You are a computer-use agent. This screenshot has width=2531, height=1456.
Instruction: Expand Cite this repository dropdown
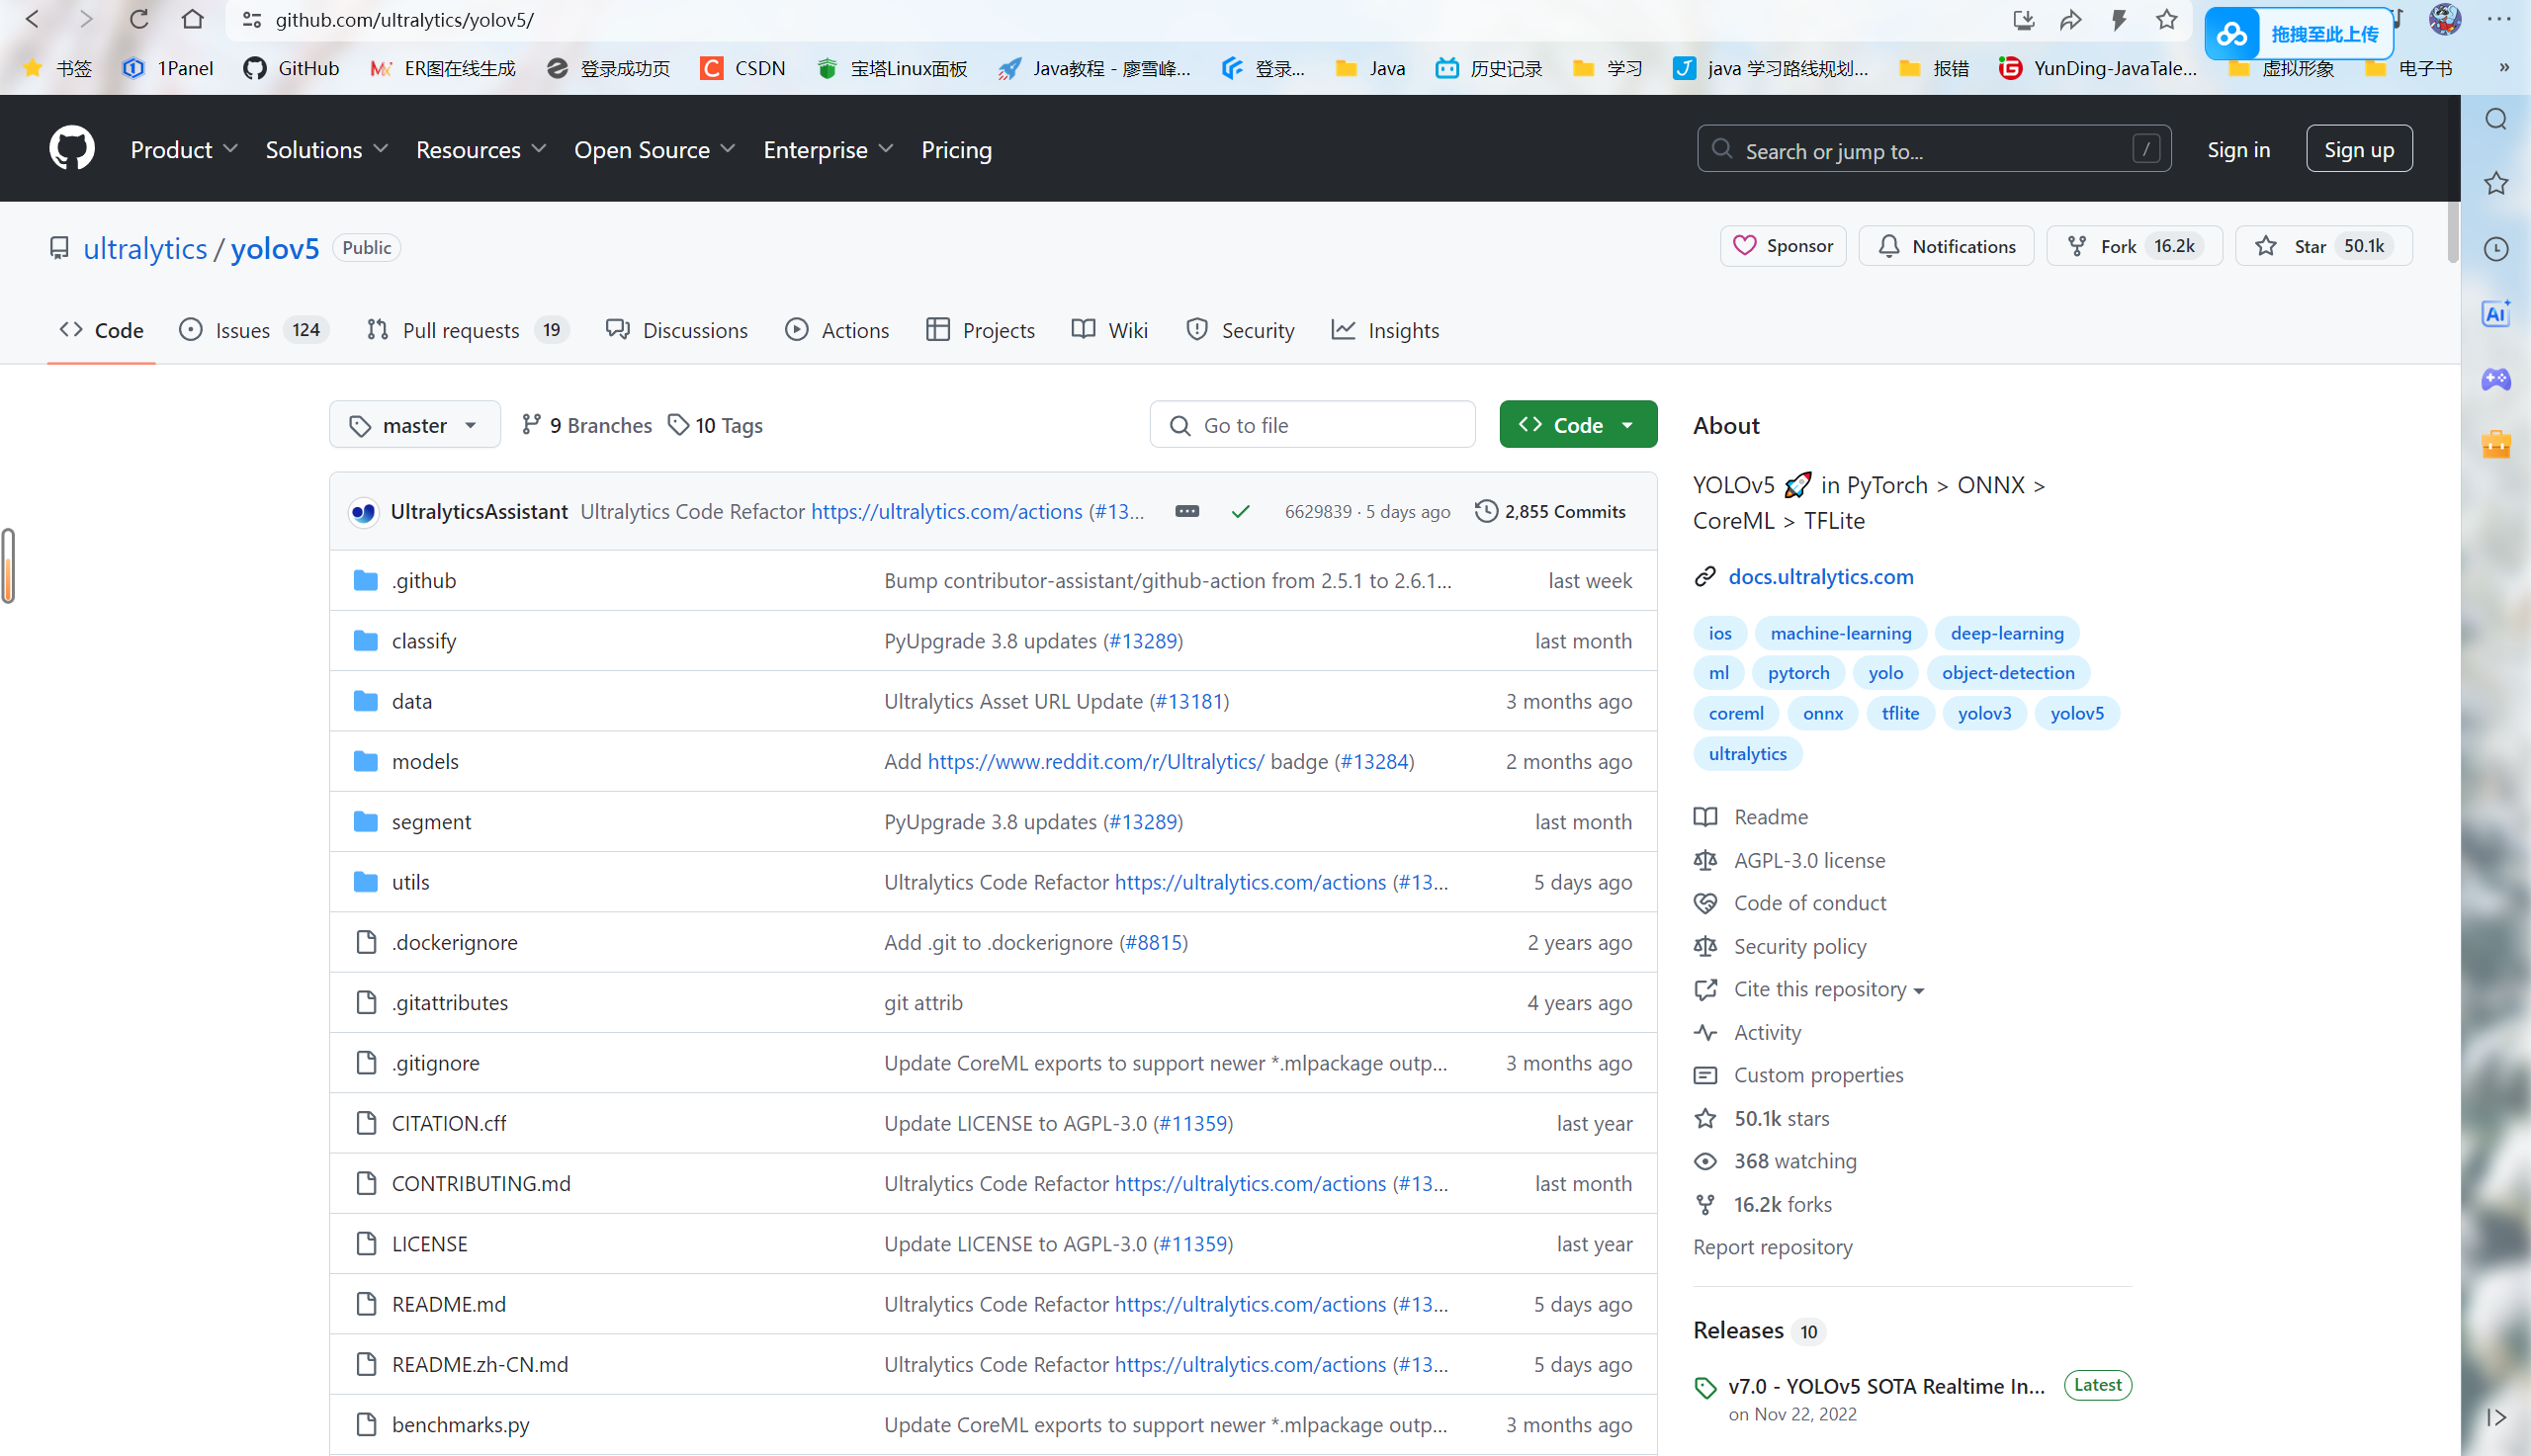[1829, 989]
